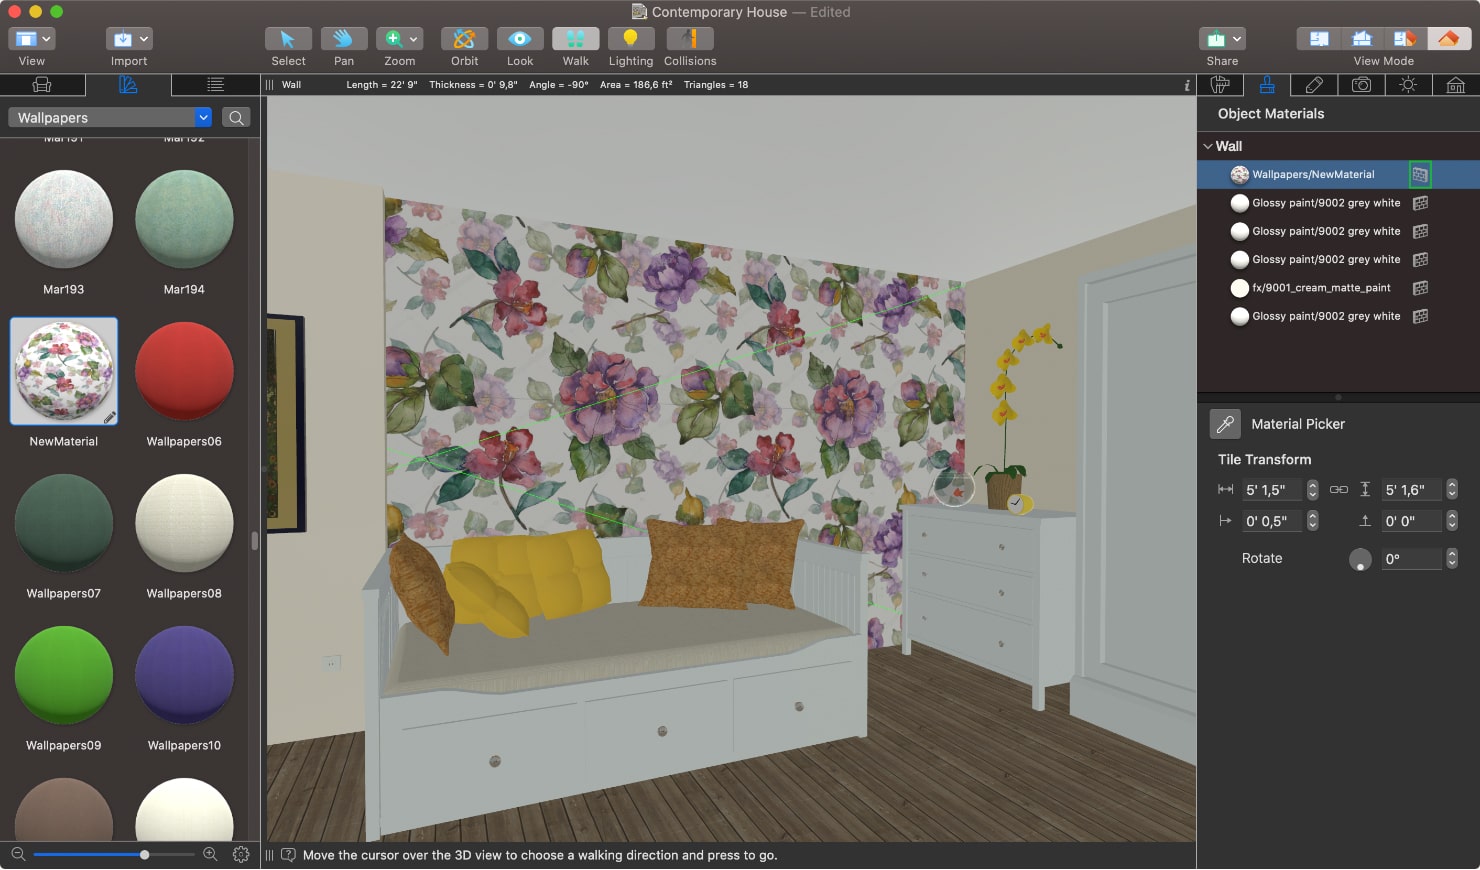Select the Orbit navigation tool

click(463, 38)
